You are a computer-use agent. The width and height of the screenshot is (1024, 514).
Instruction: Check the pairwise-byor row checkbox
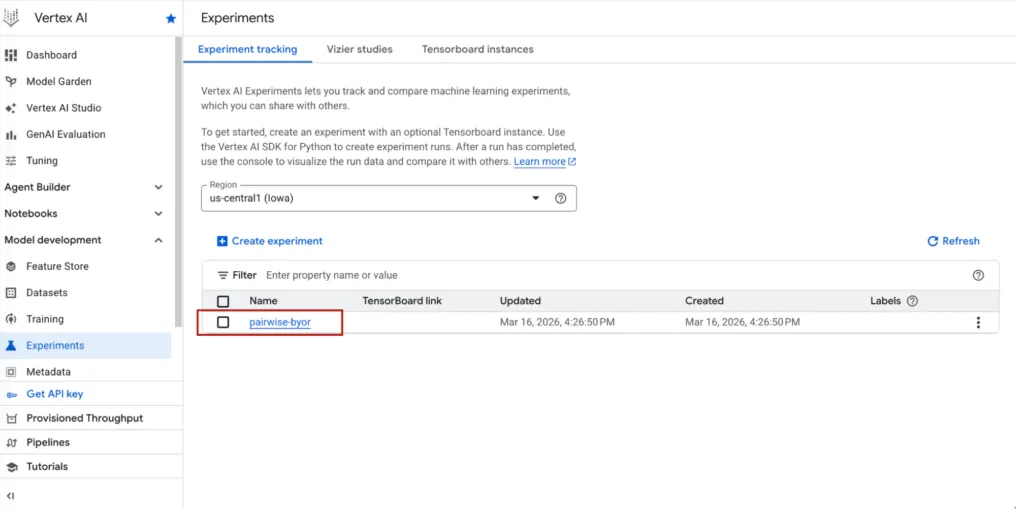click(223, 322)
